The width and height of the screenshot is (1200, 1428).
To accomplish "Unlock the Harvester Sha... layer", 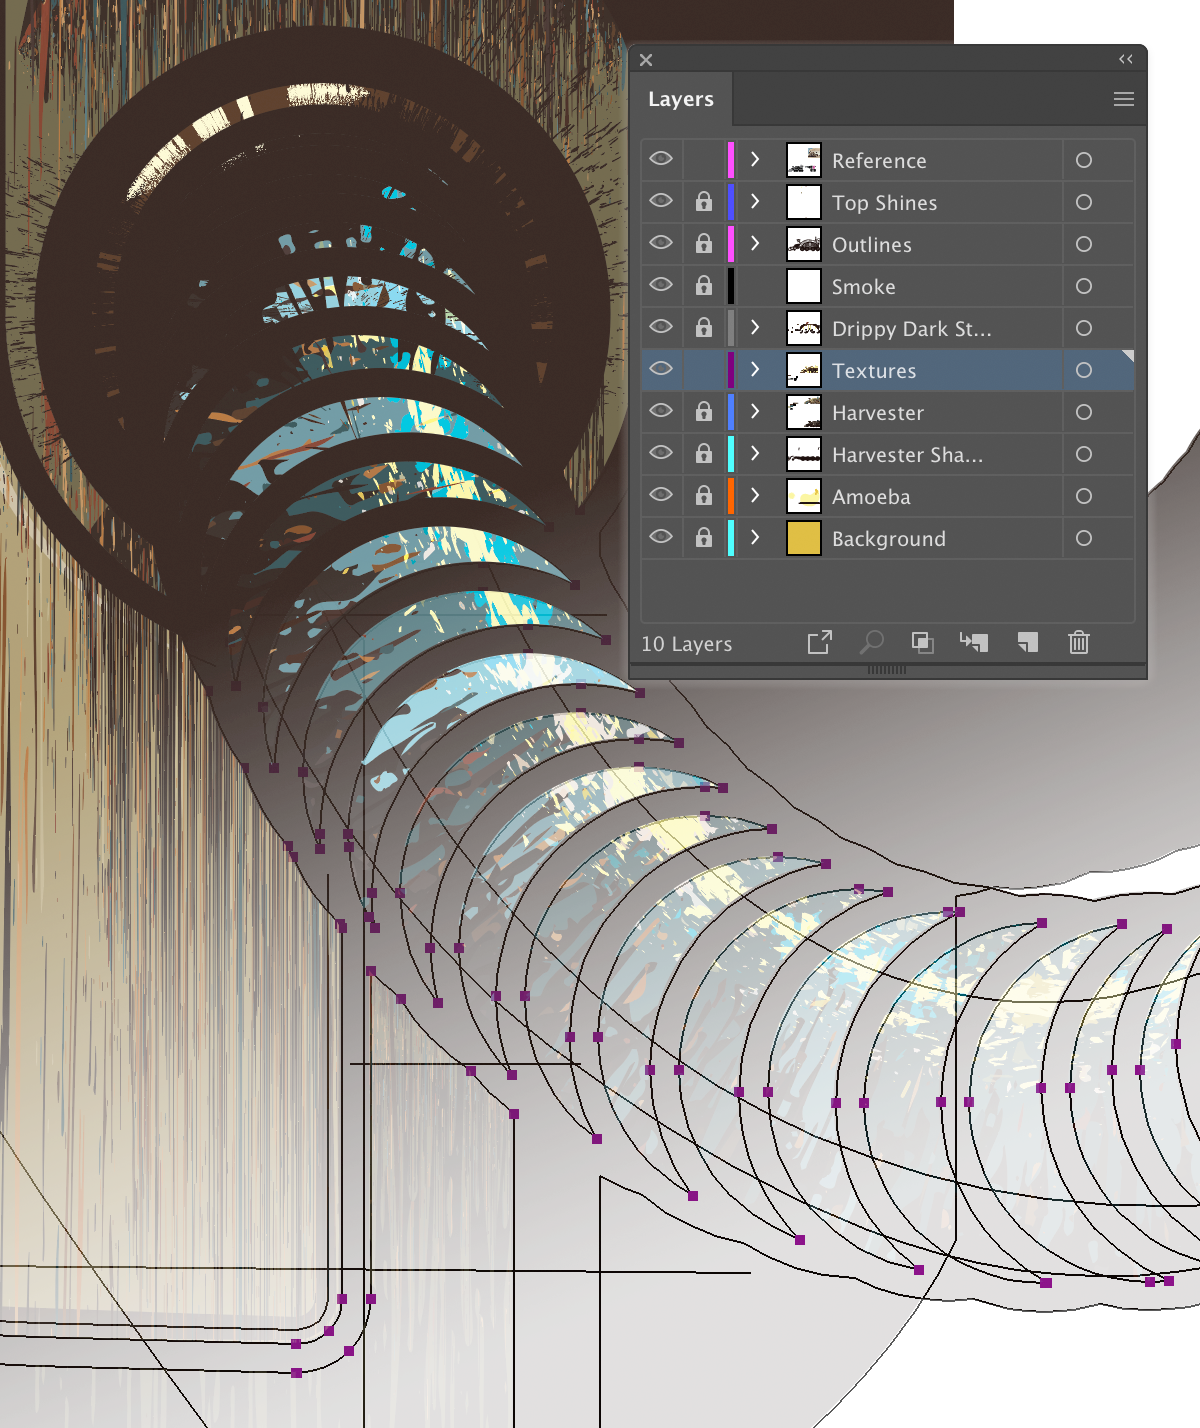I will 704,454.
